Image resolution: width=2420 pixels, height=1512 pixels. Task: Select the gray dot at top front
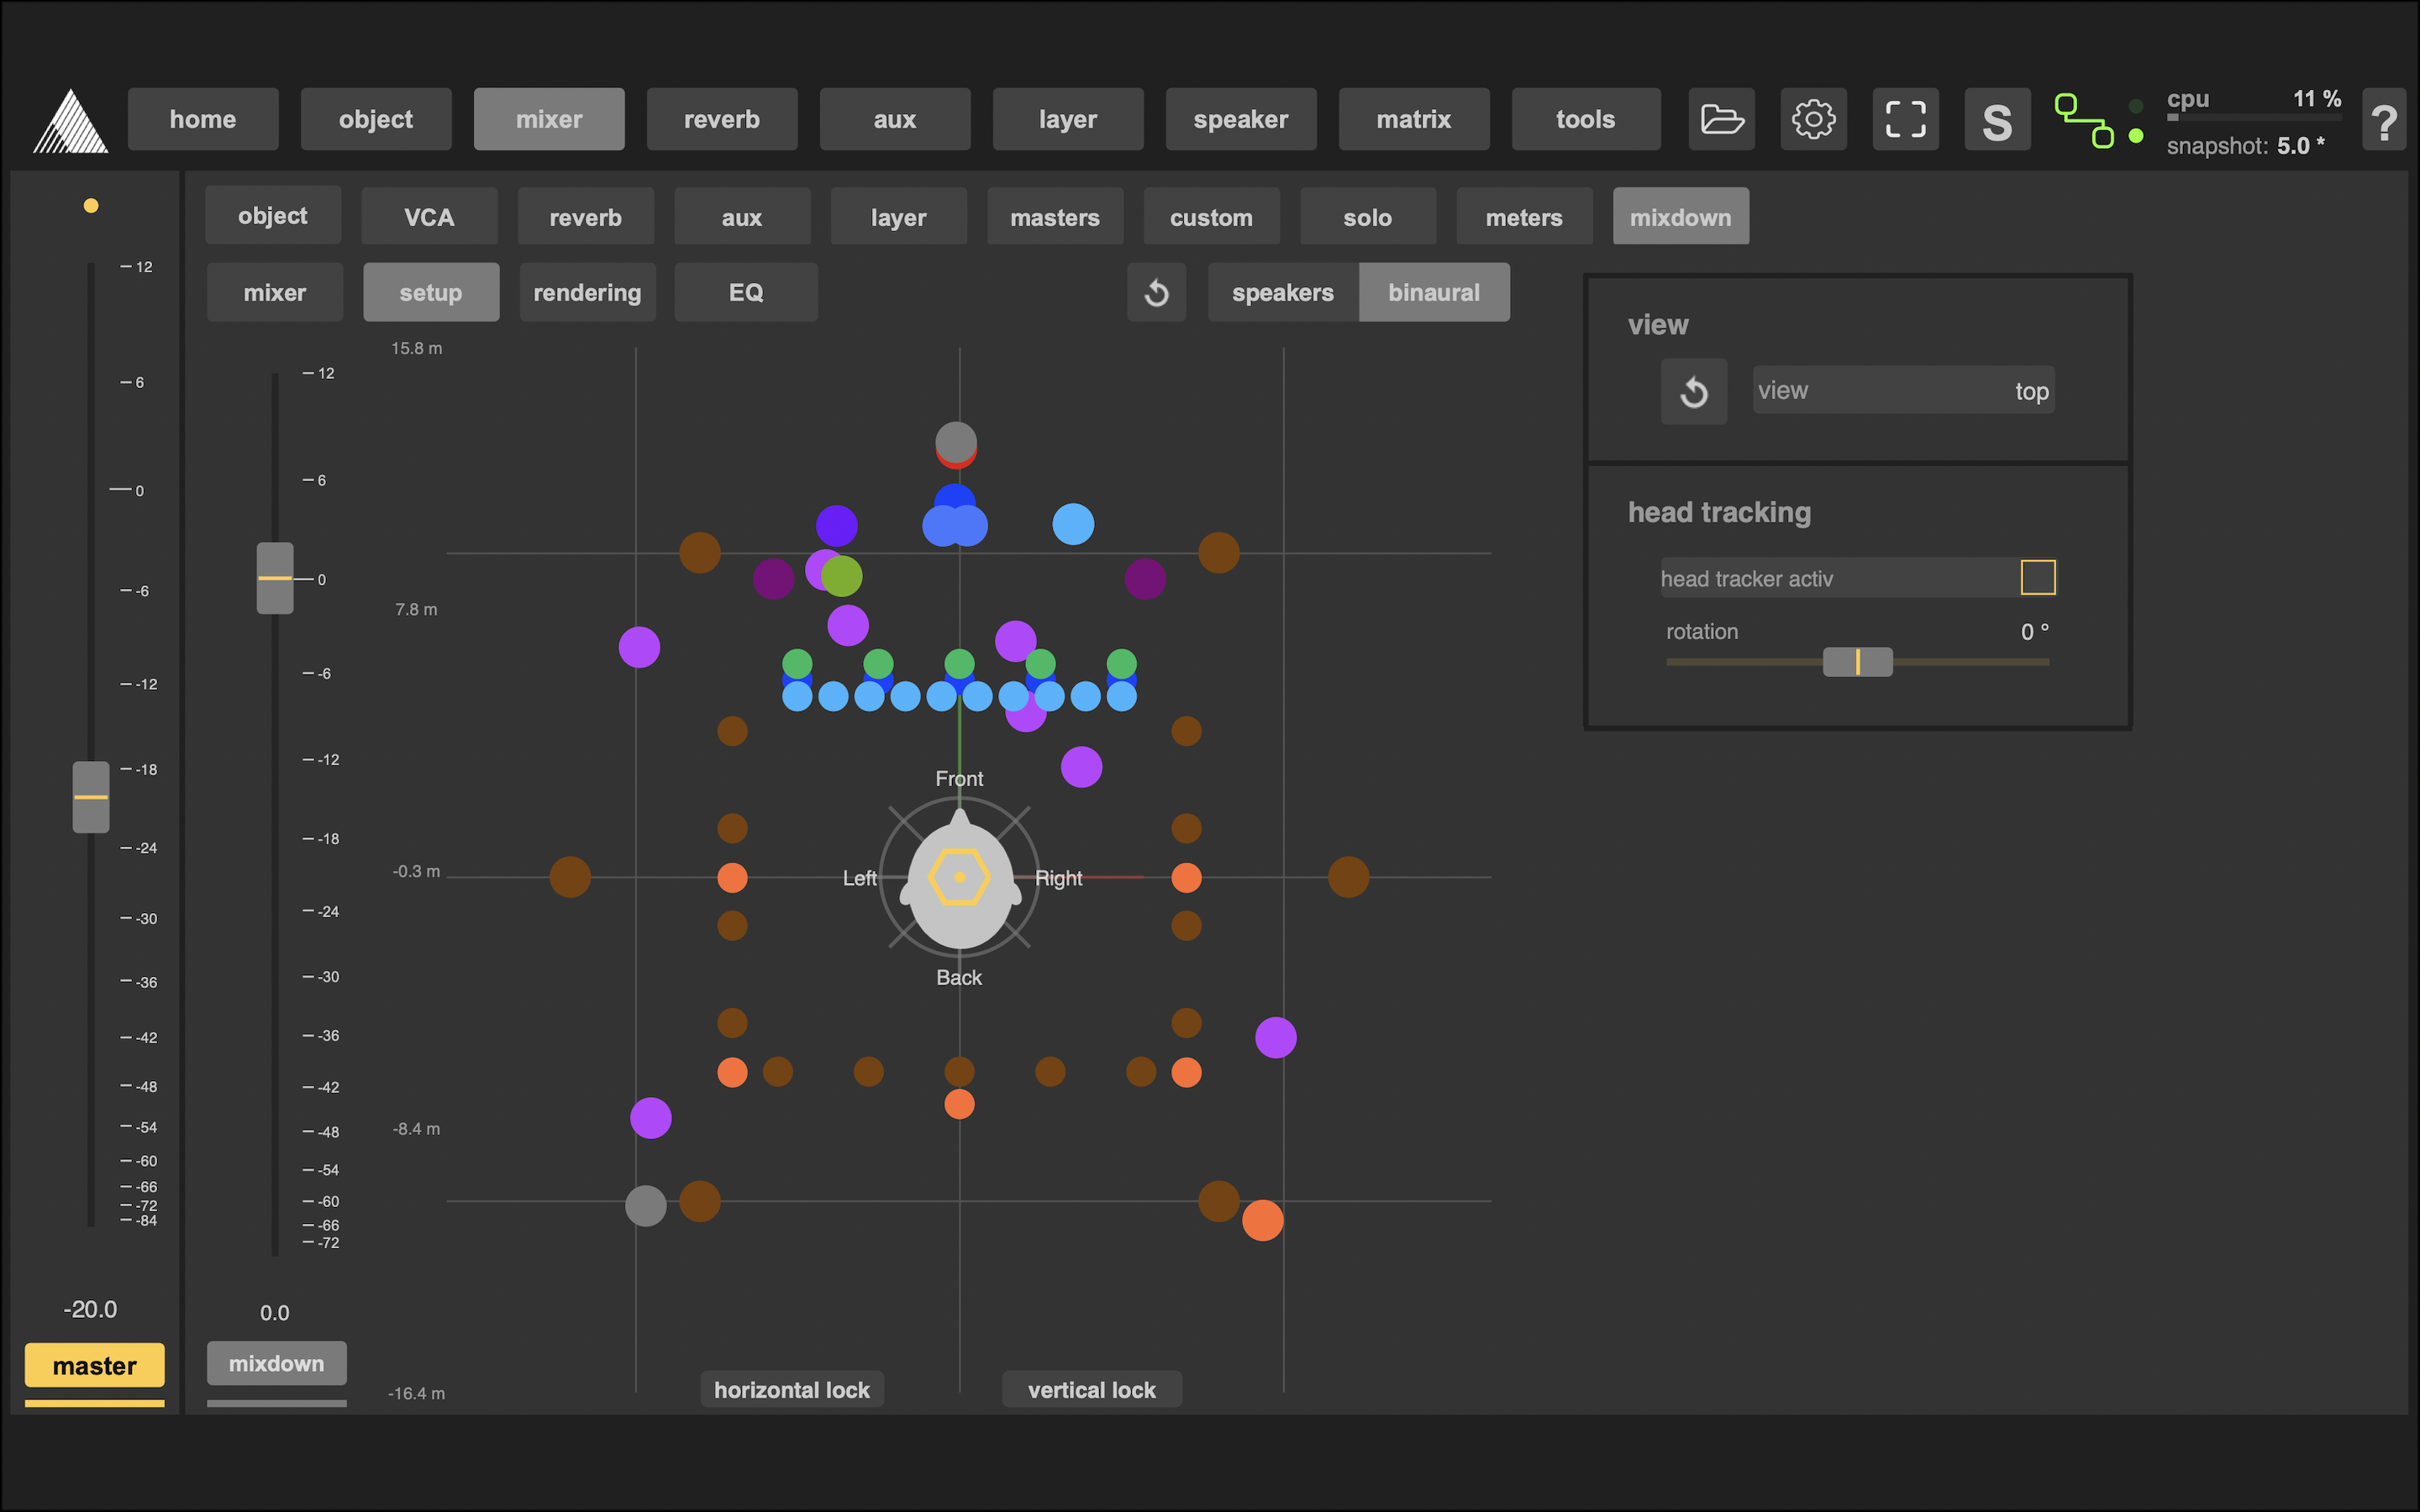tap(956, 441)
